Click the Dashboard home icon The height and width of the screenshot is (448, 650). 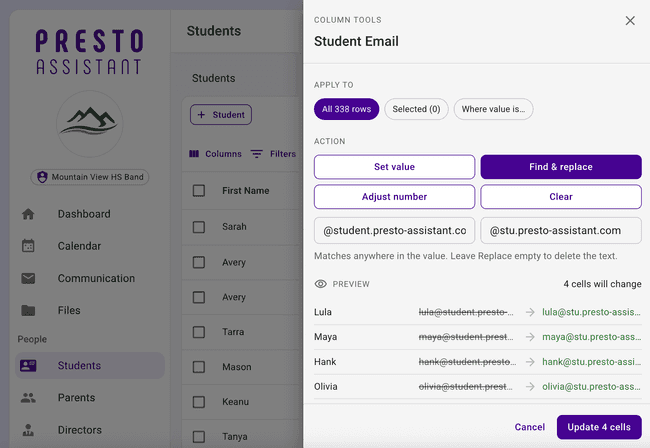click(28, 214)
